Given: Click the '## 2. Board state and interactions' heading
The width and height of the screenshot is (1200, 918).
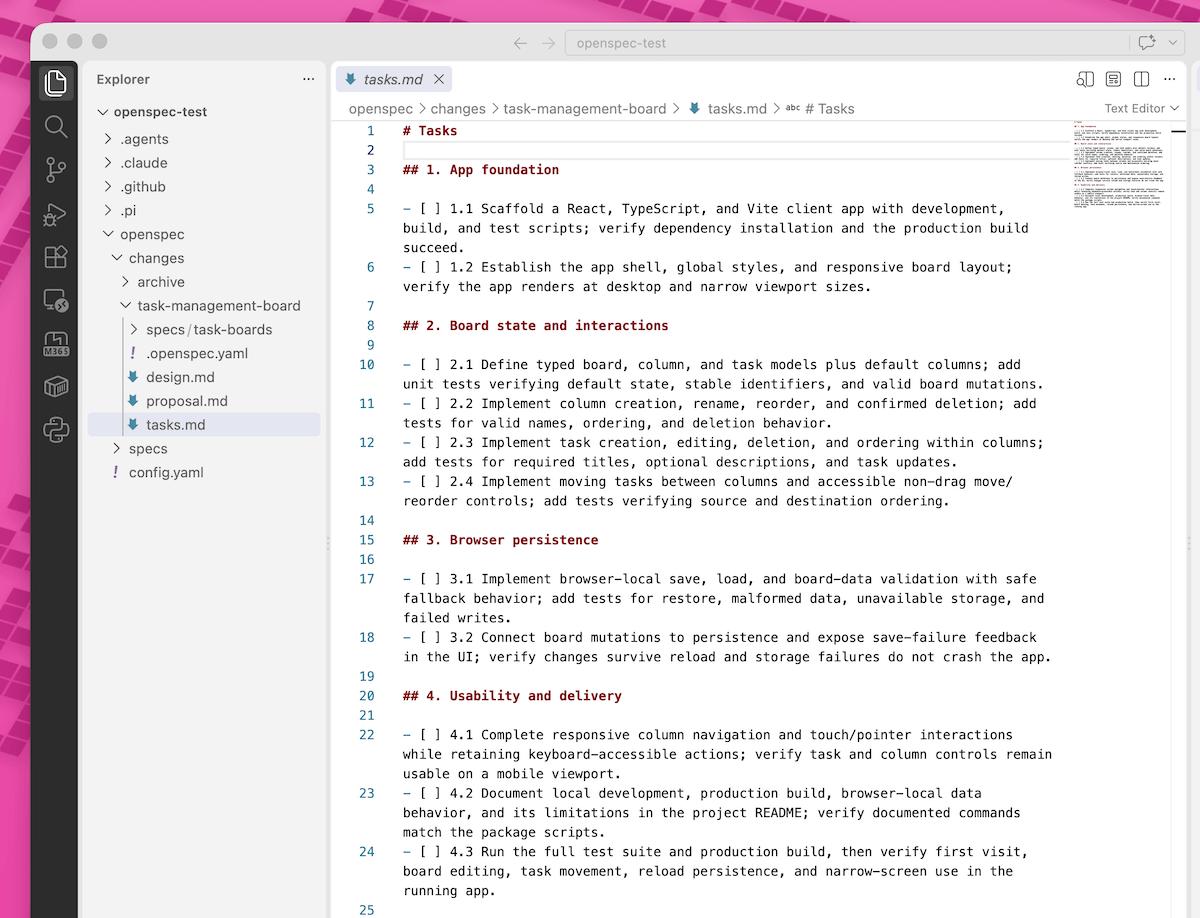Looking at the screenshot, I should point(536,326).
